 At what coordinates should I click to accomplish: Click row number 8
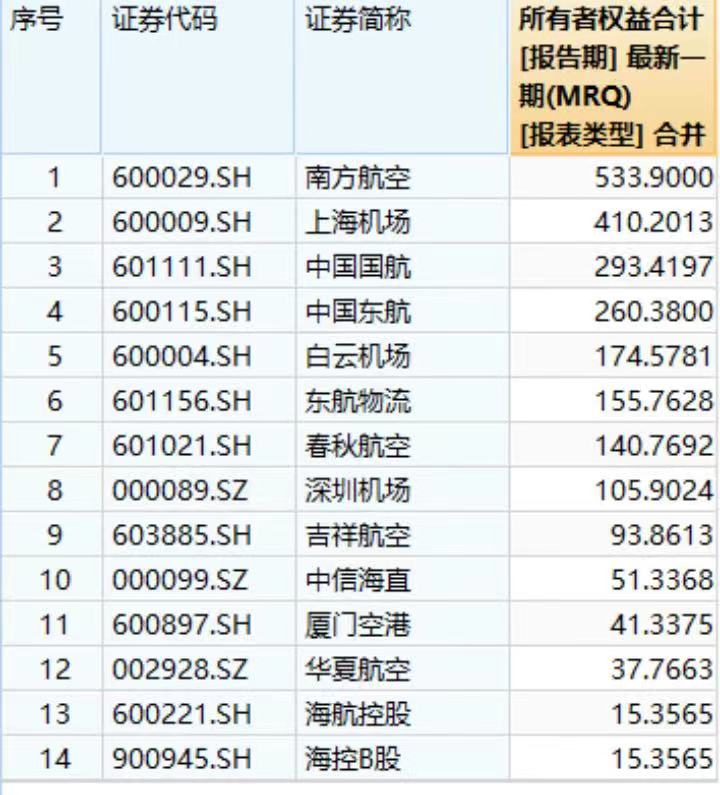pyautogui.click(x=54, y=491)
